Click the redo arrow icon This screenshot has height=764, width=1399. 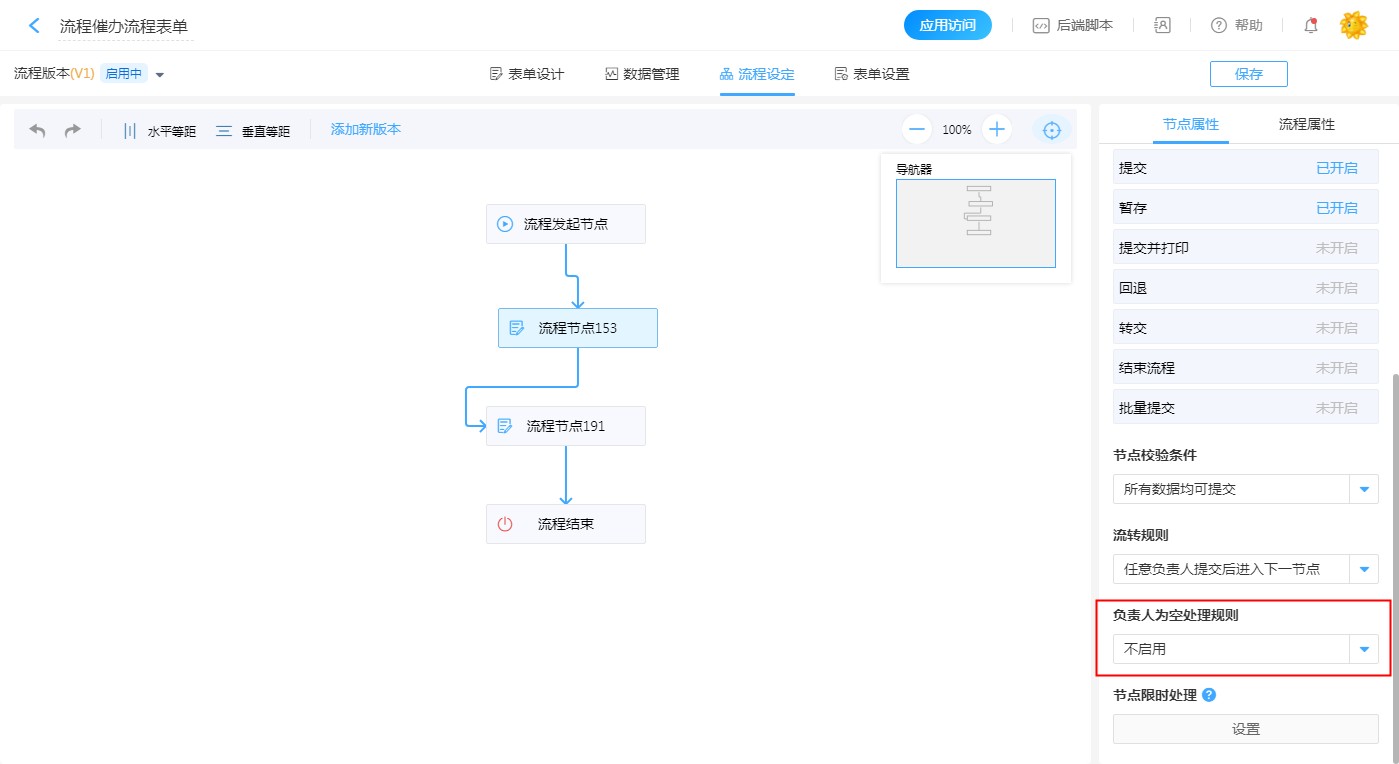[x=72, y=130]
